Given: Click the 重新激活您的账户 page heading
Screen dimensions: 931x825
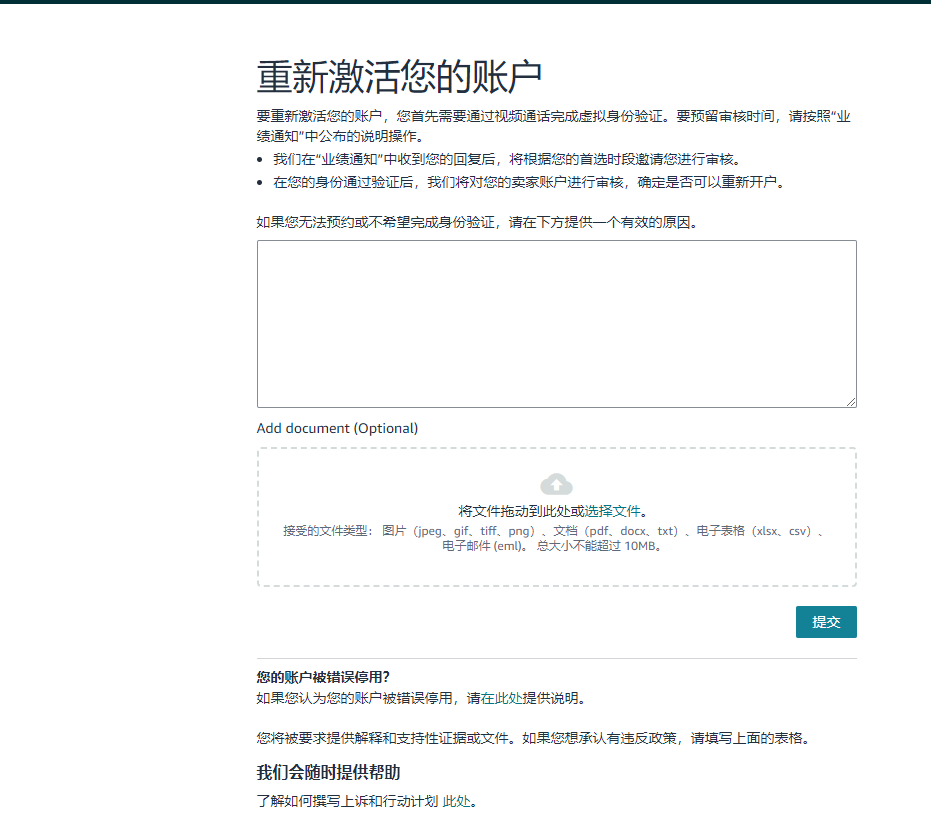Looking at the screenshot, I should 399,77.
